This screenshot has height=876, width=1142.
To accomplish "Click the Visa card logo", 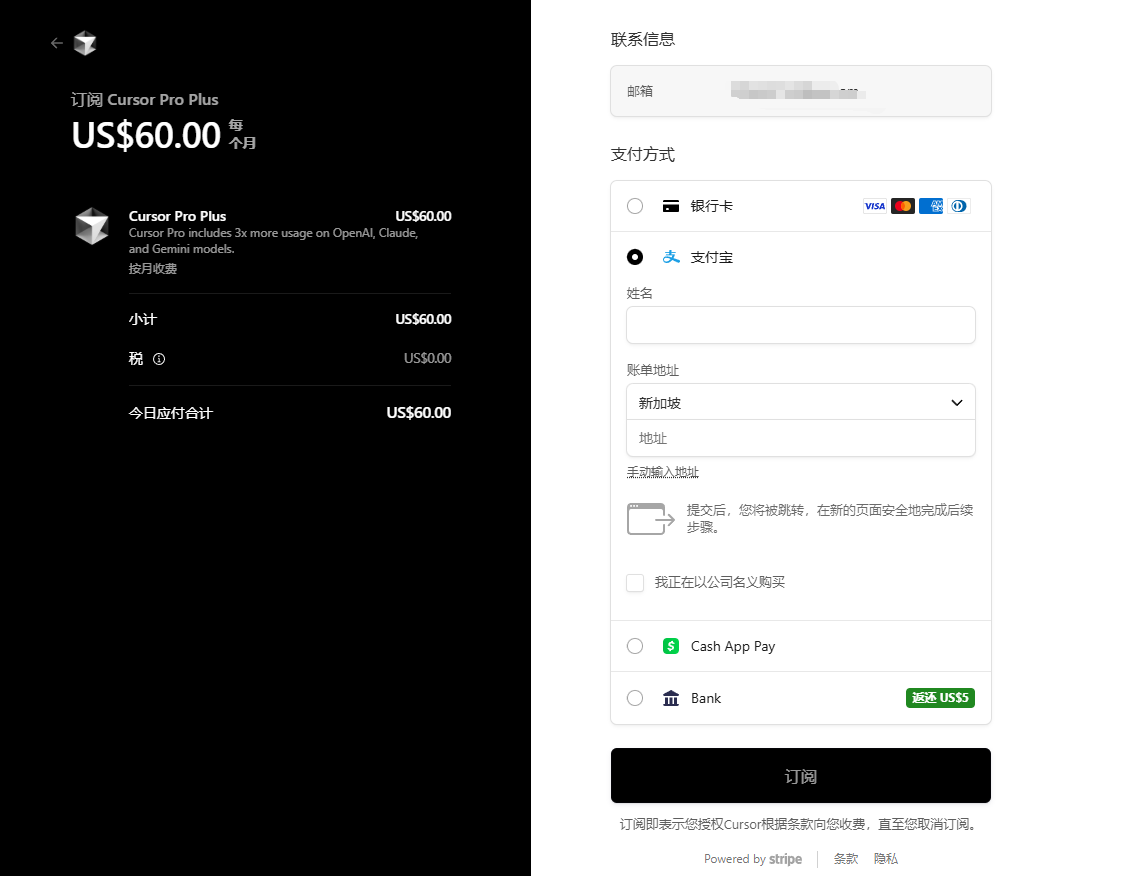I will coord(875,206).
